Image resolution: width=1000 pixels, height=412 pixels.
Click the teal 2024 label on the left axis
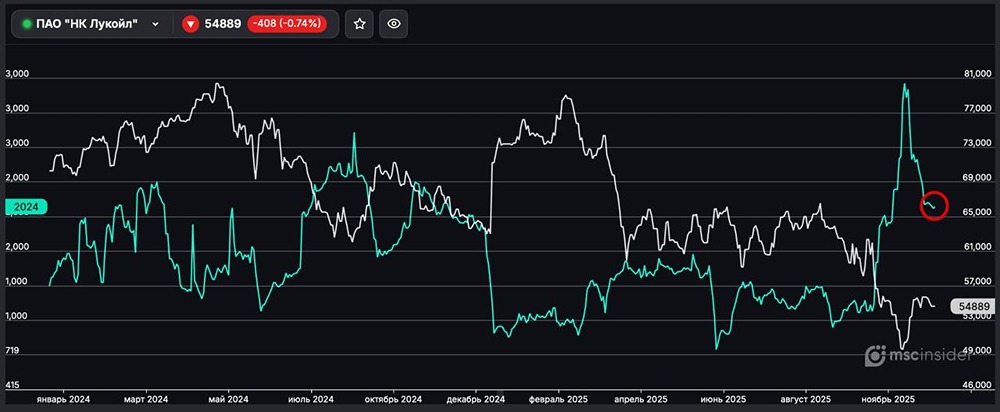26,208
